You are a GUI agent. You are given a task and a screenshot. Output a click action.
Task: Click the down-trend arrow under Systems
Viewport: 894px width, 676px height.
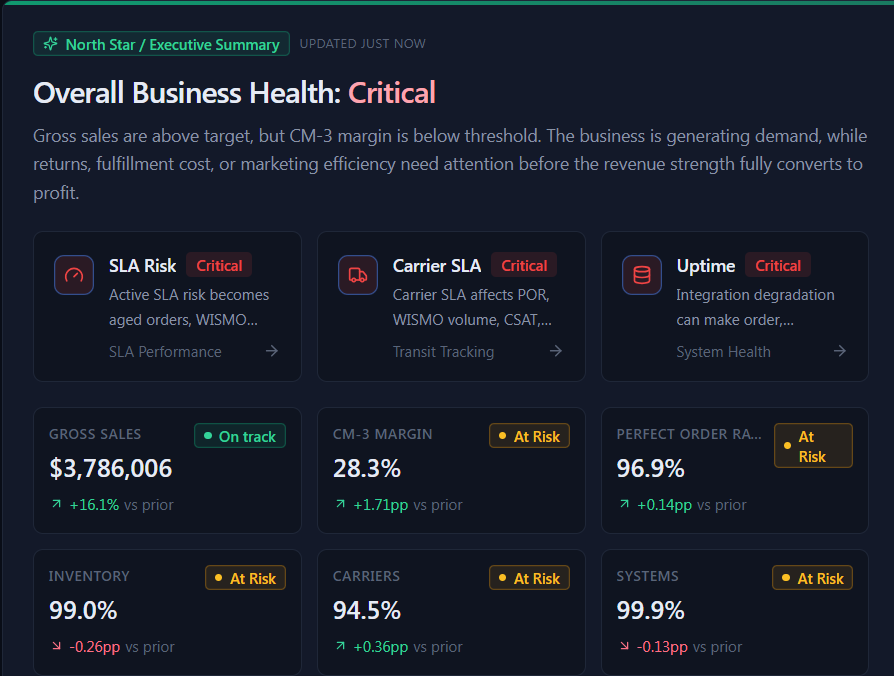[x=624, y=646]
